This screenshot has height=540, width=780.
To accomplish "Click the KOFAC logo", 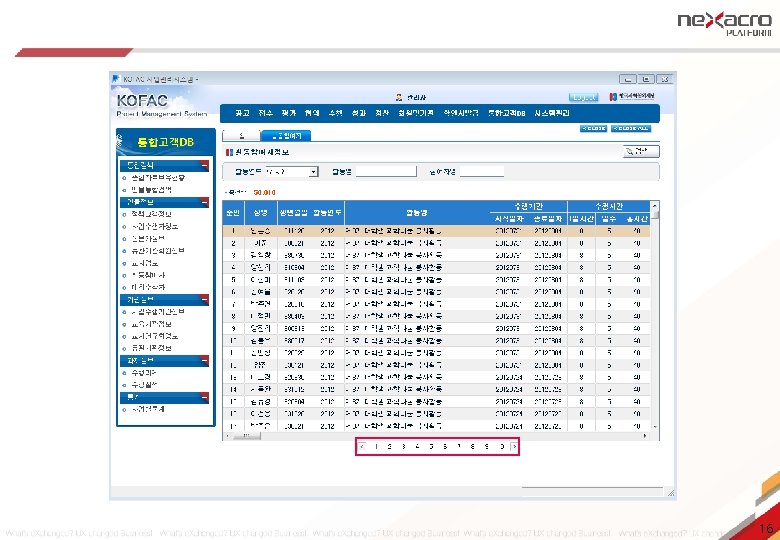I will click(x=142, y=100).
